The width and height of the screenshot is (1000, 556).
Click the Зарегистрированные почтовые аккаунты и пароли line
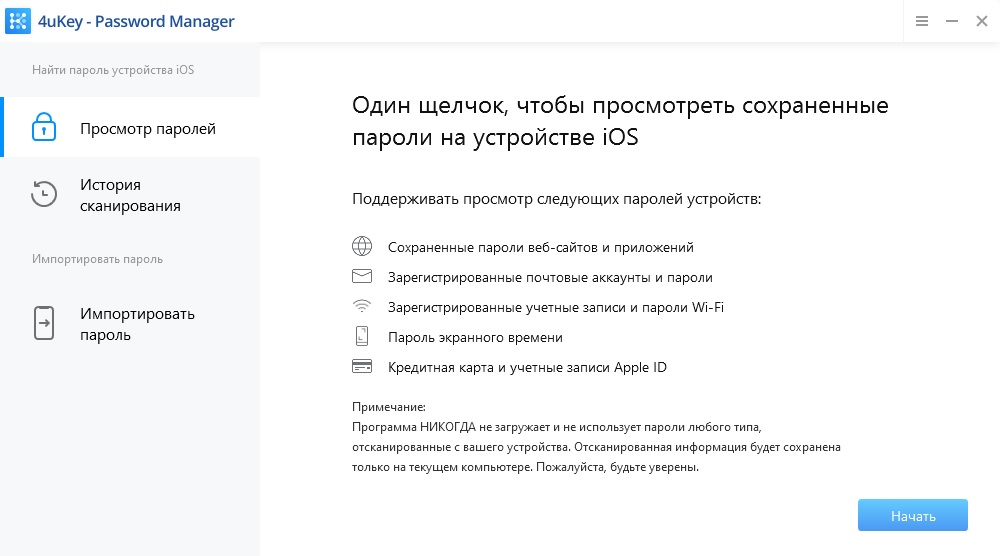(550, 277)
